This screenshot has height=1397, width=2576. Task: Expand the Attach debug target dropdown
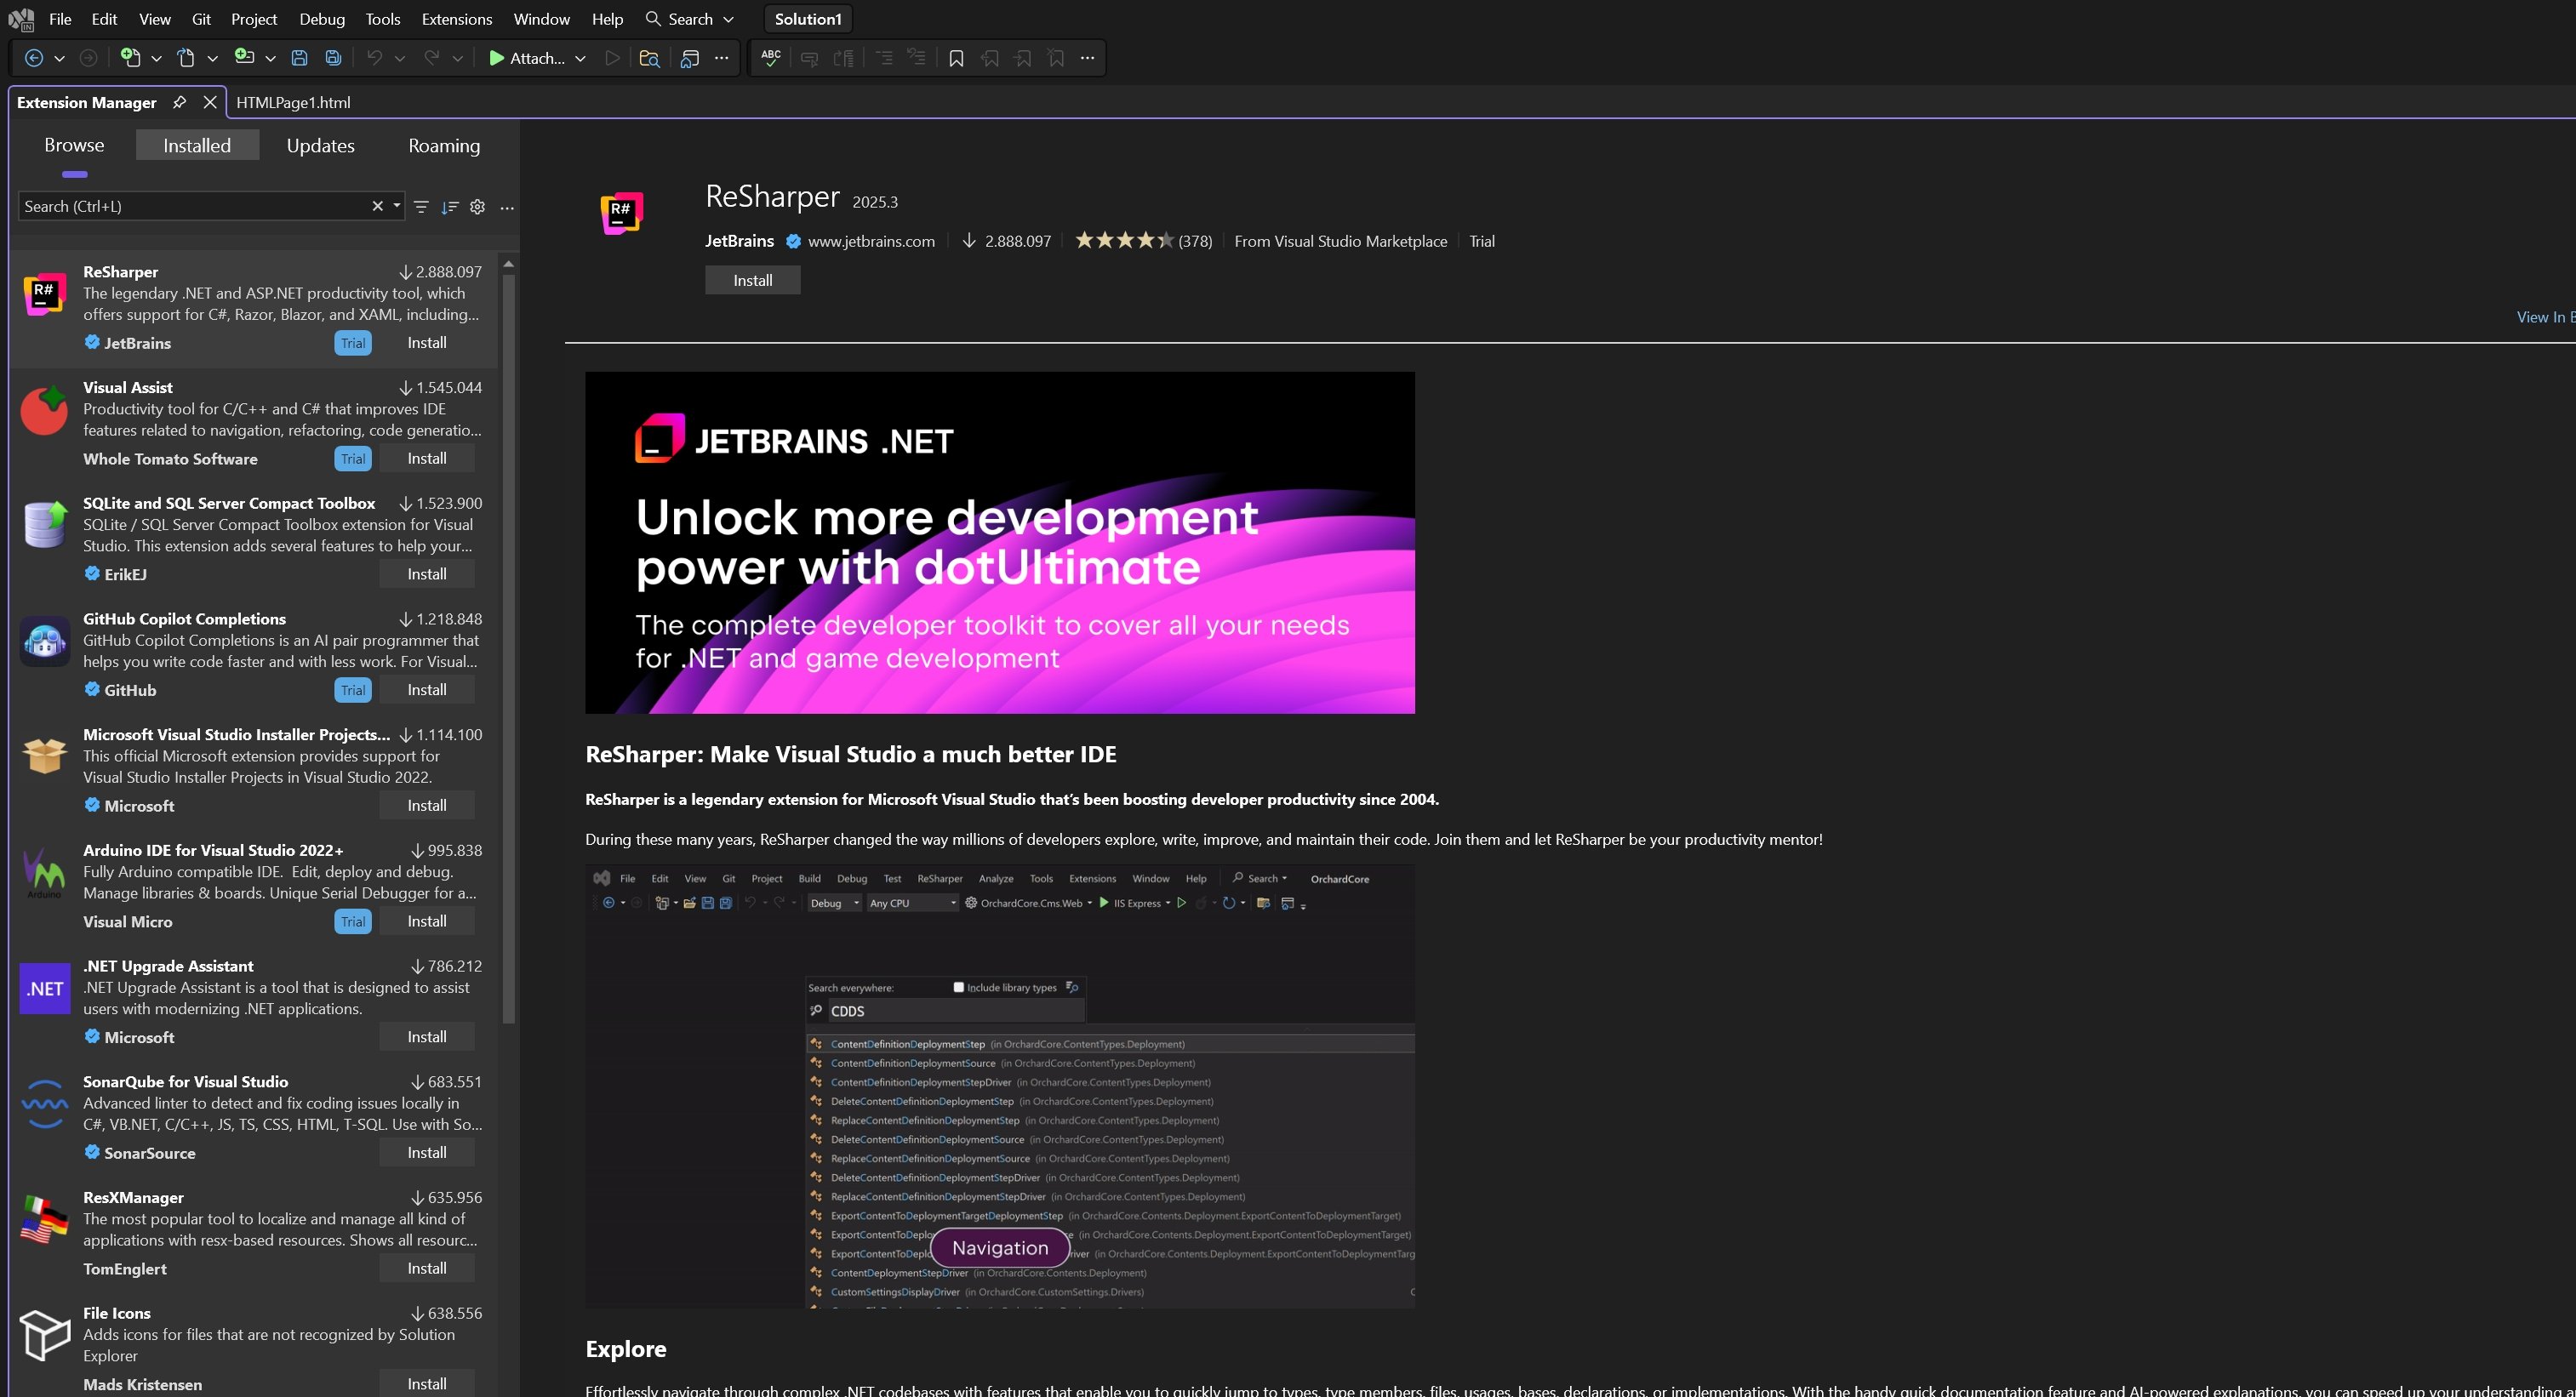pyautogui.click(x=580, y=59)
